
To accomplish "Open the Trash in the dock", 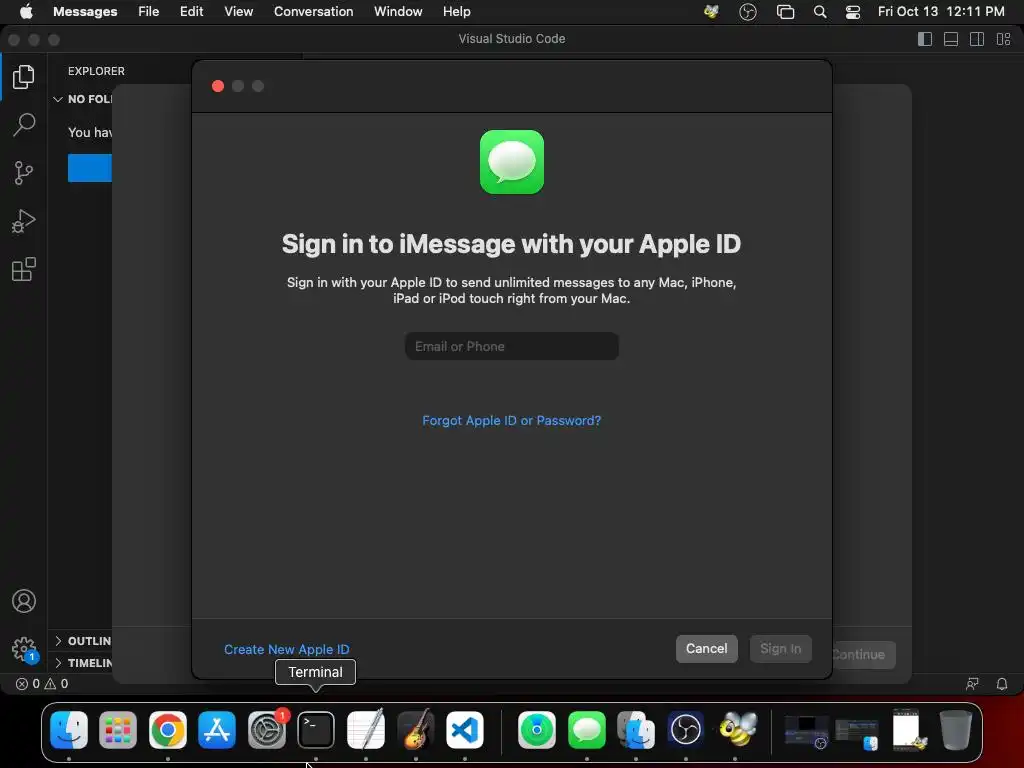I will click(955, 729).
